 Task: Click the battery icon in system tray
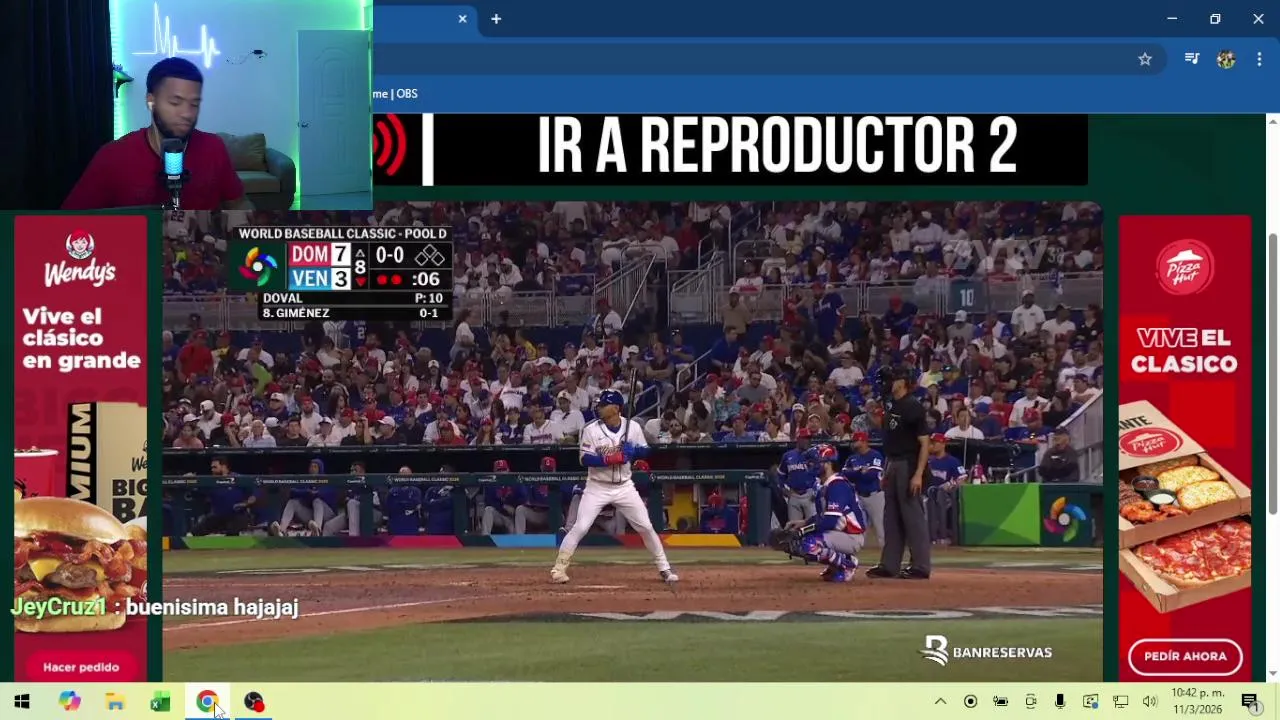pyautogui.click(x=1000, y=702)
